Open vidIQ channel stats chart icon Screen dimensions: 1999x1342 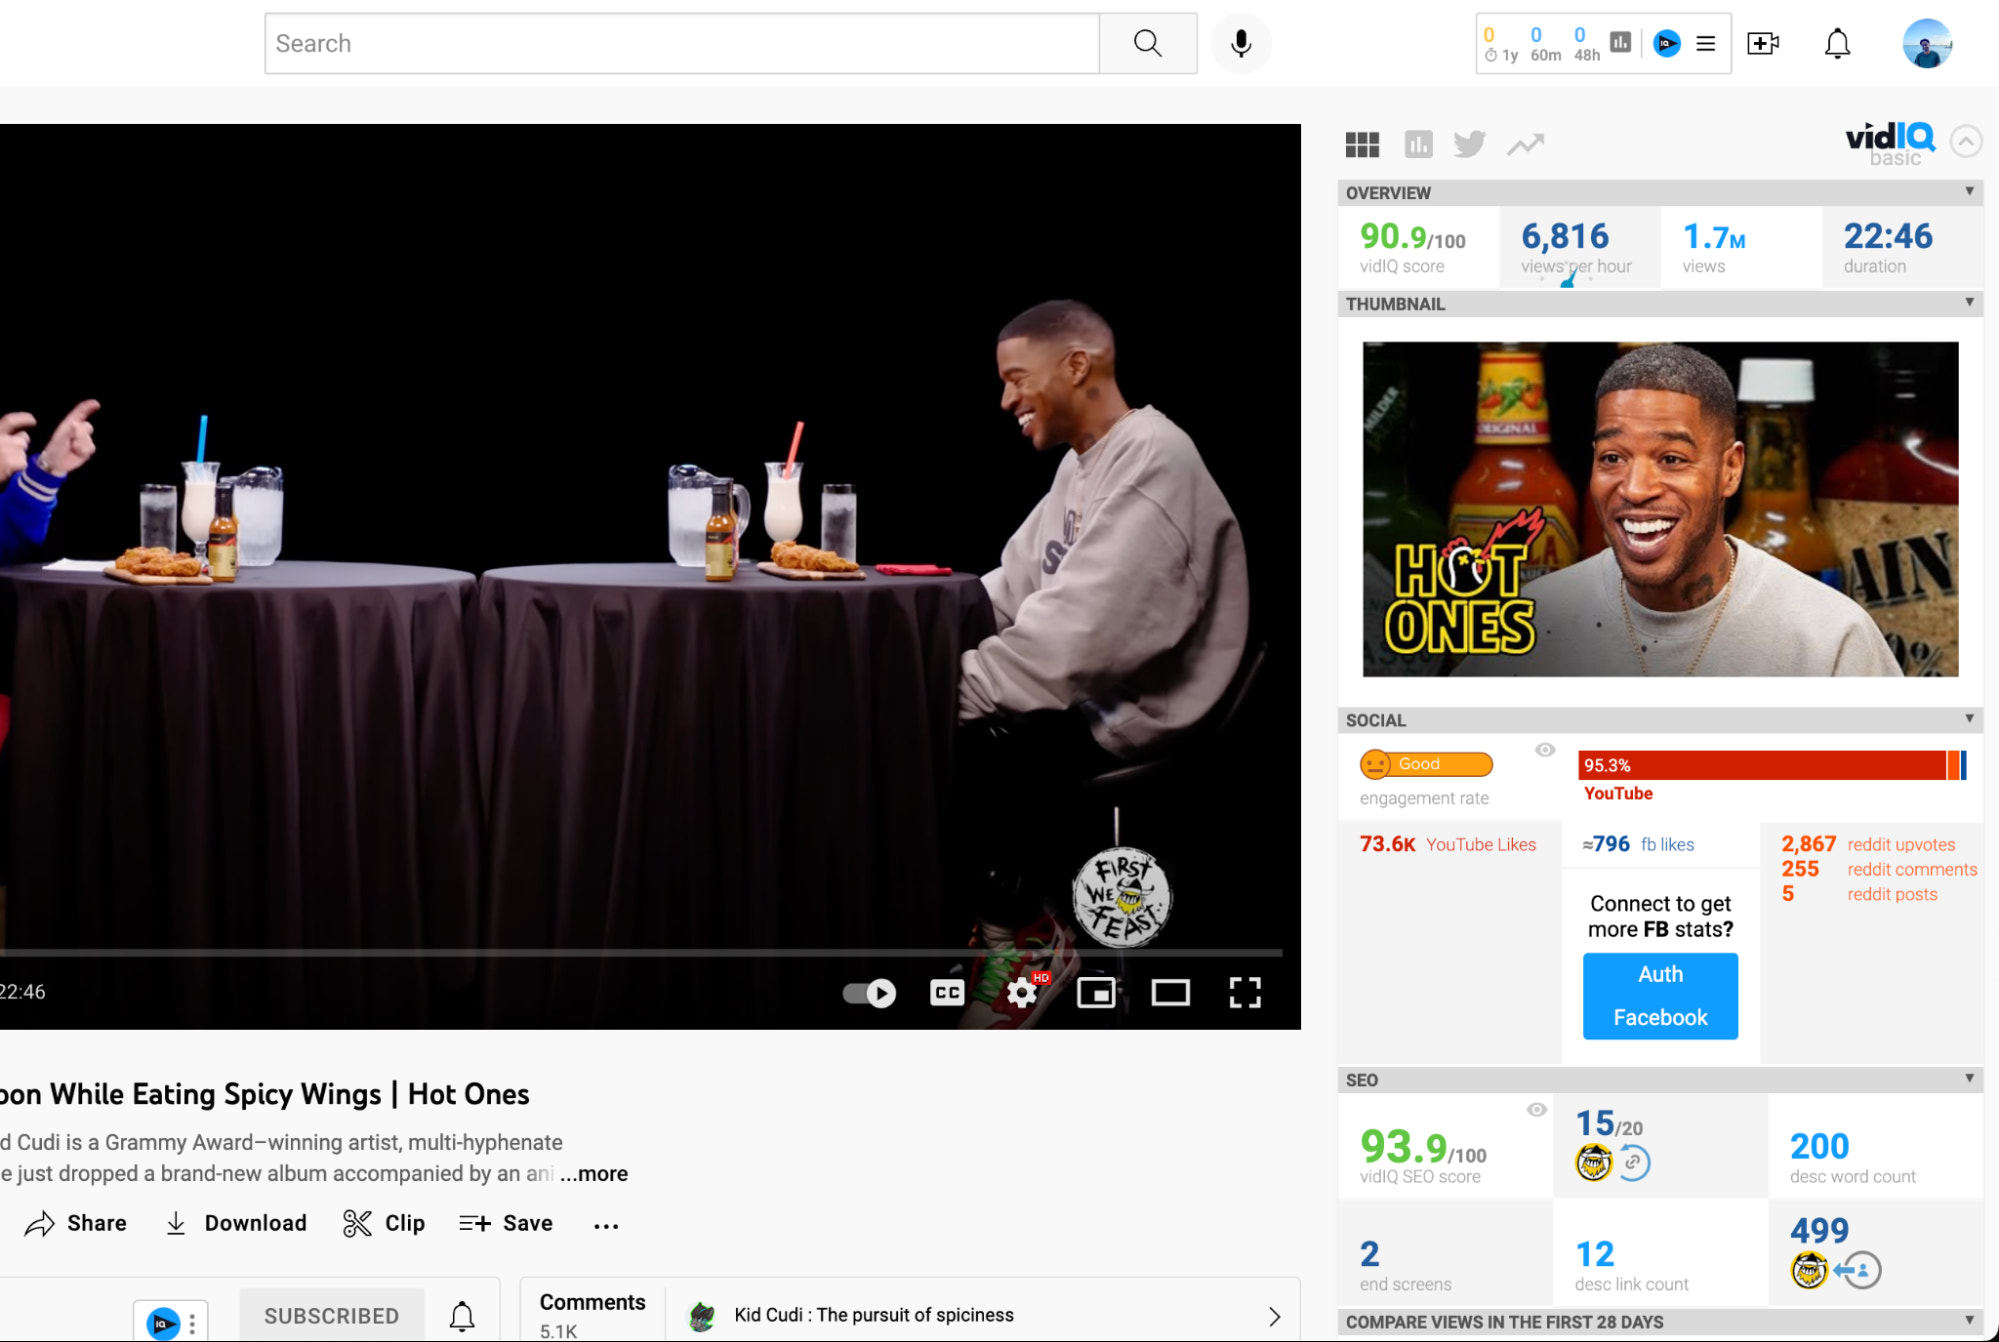(x=1417, y=144)
